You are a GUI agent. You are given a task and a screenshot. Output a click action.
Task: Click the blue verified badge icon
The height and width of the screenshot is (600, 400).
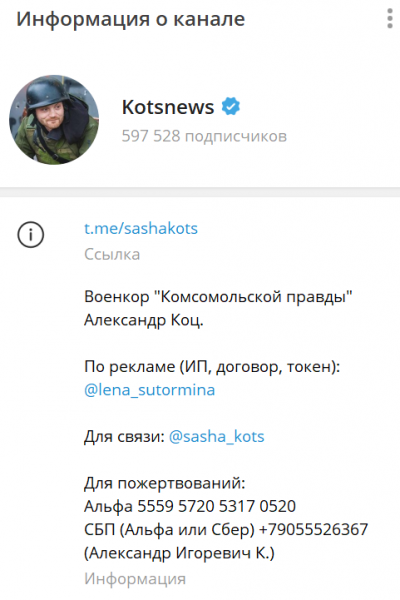pos(231,107)
